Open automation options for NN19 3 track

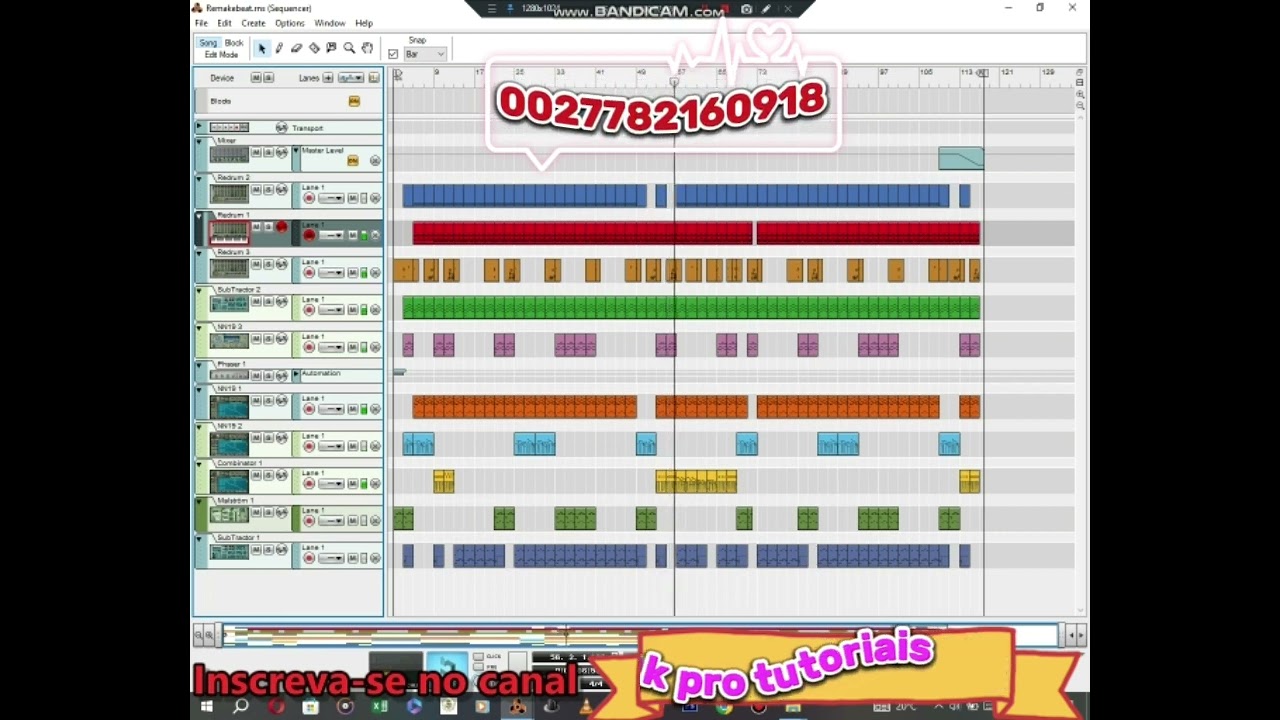coord(282,339)
